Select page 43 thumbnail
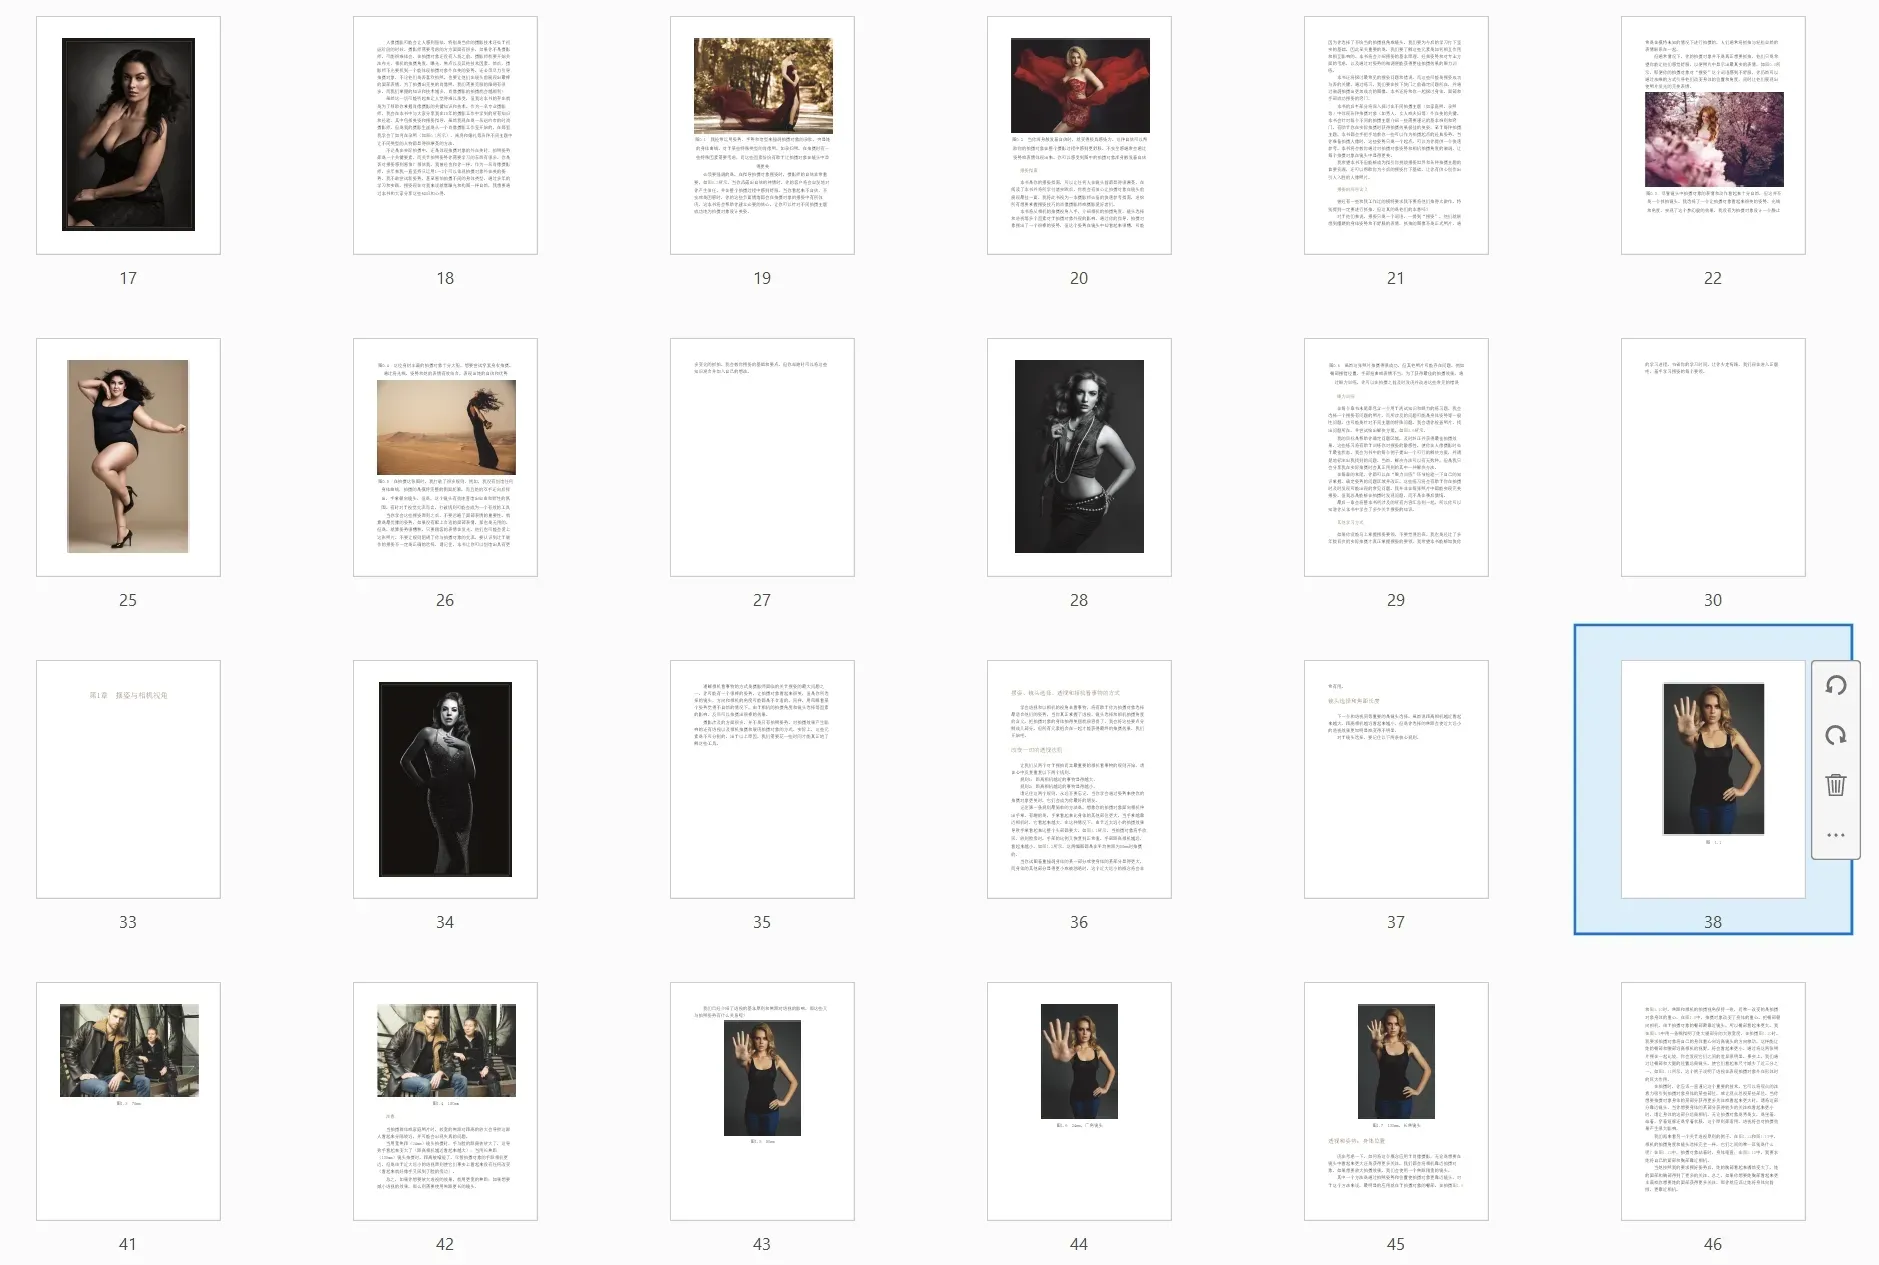 (762, 1101)
